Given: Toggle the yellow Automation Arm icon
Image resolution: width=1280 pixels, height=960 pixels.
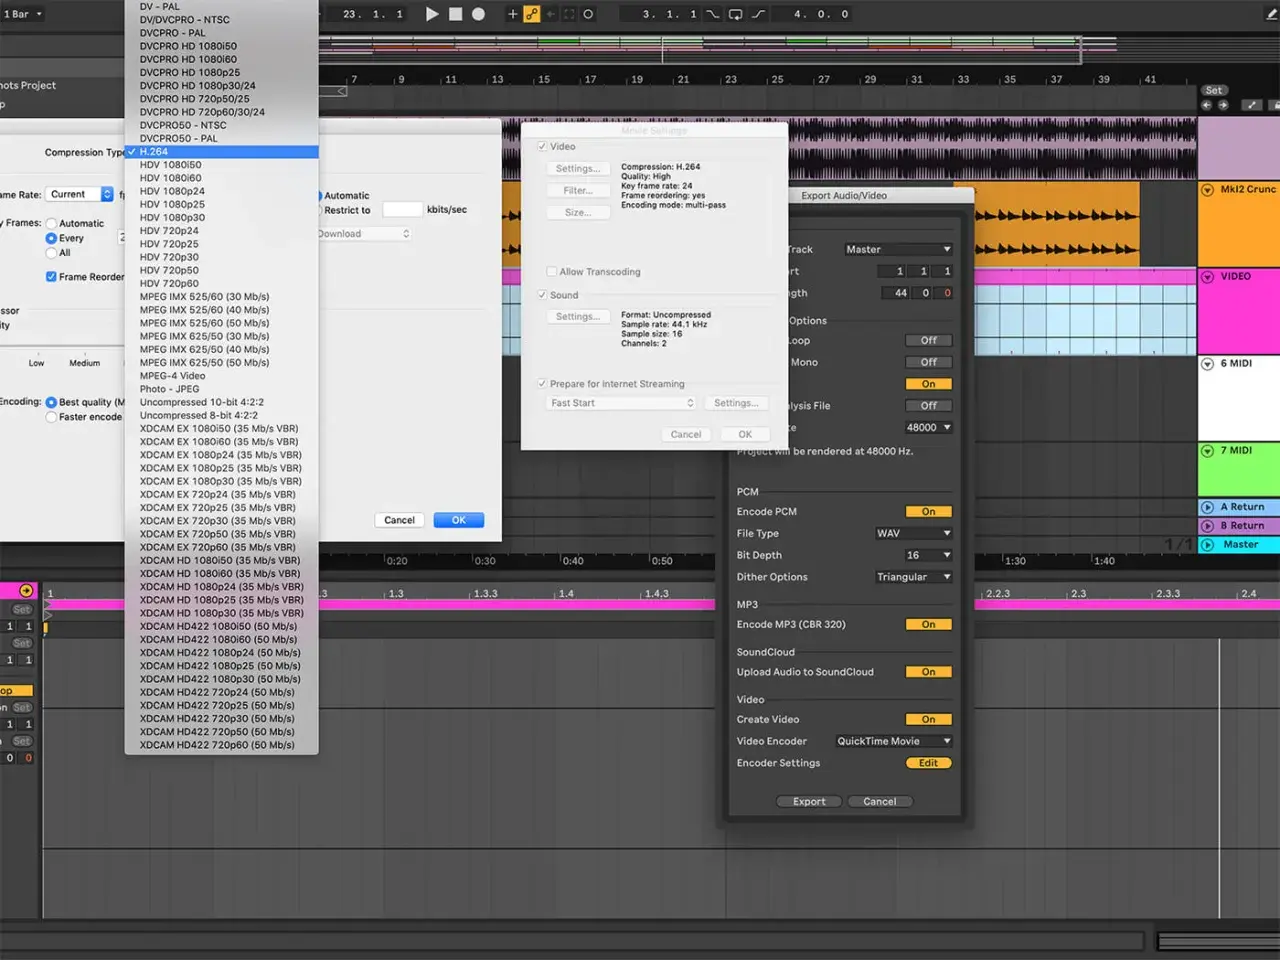Looking at the screenshot, I should 532,14.
